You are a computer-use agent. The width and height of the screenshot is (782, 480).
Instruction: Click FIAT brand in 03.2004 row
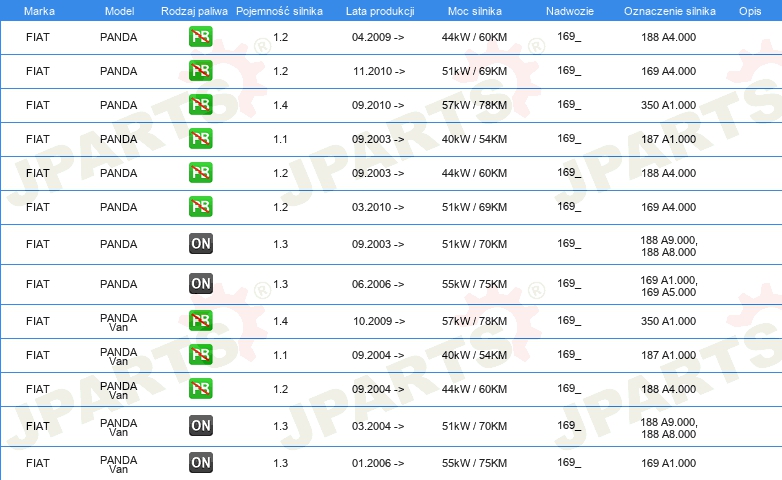click(x=38, y=426)
